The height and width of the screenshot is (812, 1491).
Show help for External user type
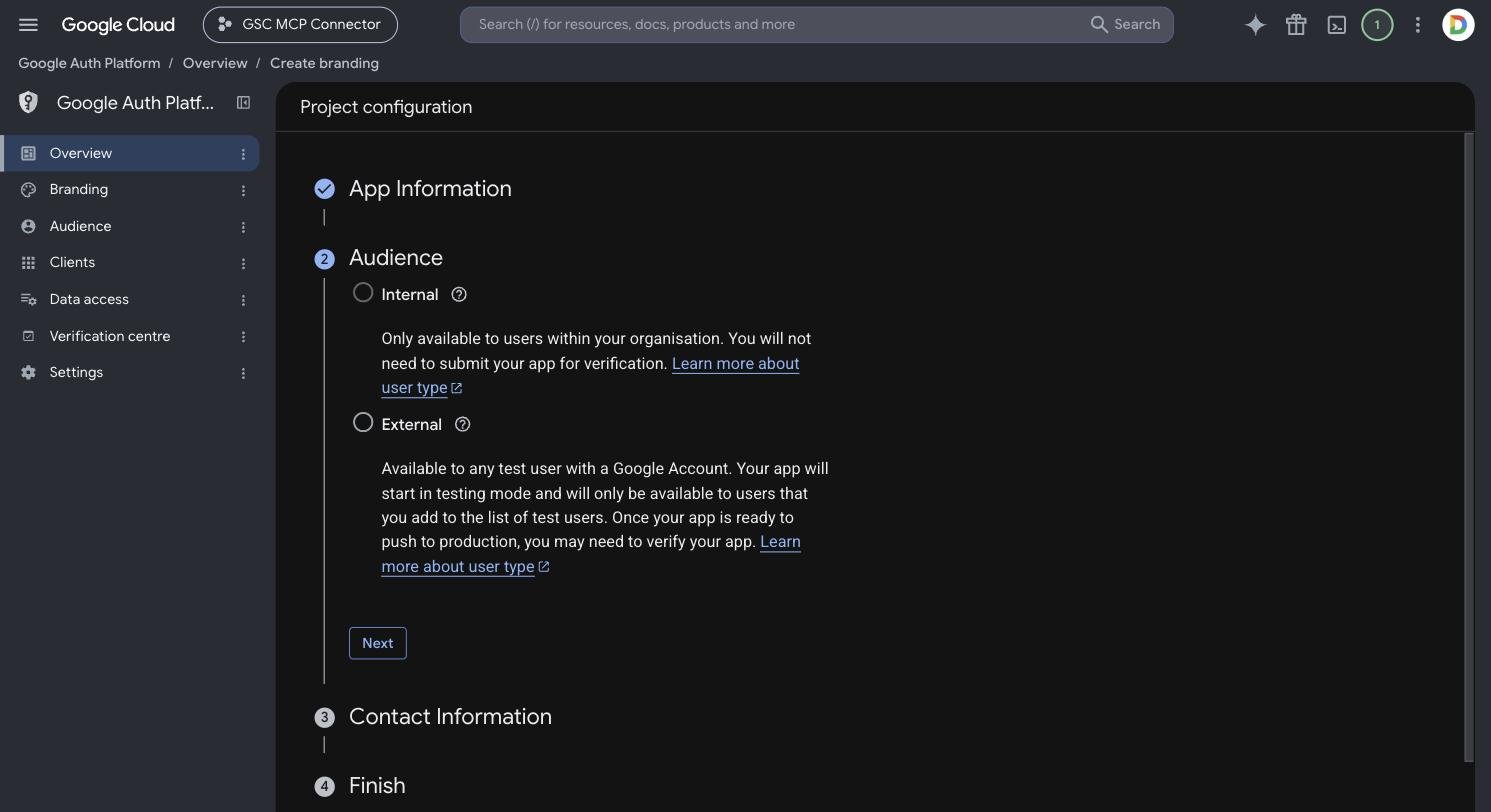462,424
